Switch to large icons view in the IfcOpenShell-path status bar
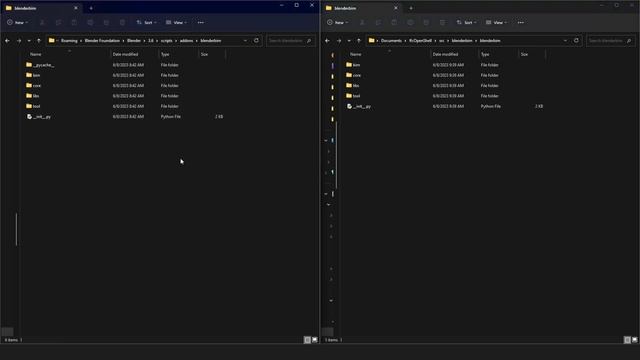 coord(635,340)
